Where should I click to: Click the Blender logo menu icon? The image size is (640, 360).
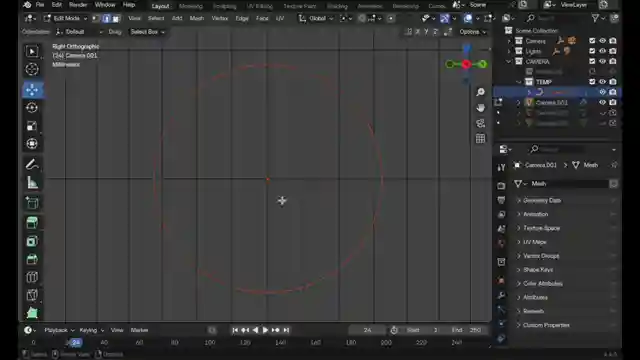[27, 5]
